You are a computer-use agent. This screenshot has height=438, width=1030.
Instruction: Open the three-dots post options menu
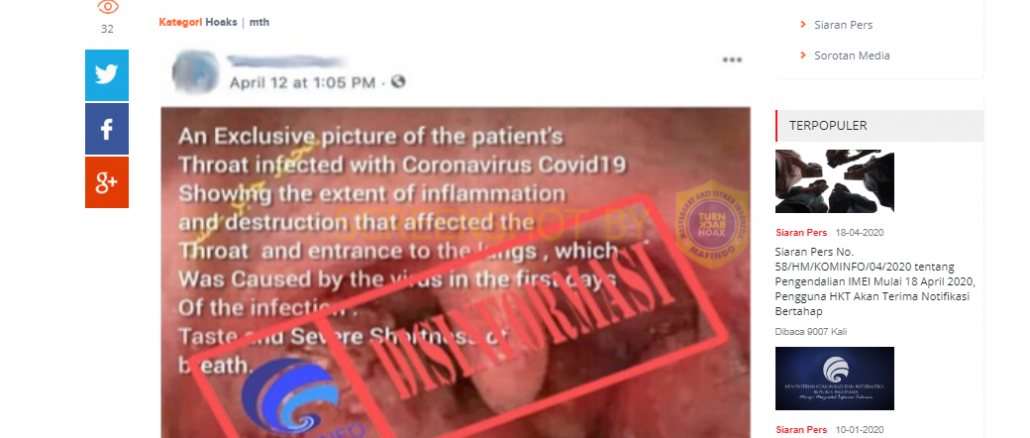coord(732,60)
